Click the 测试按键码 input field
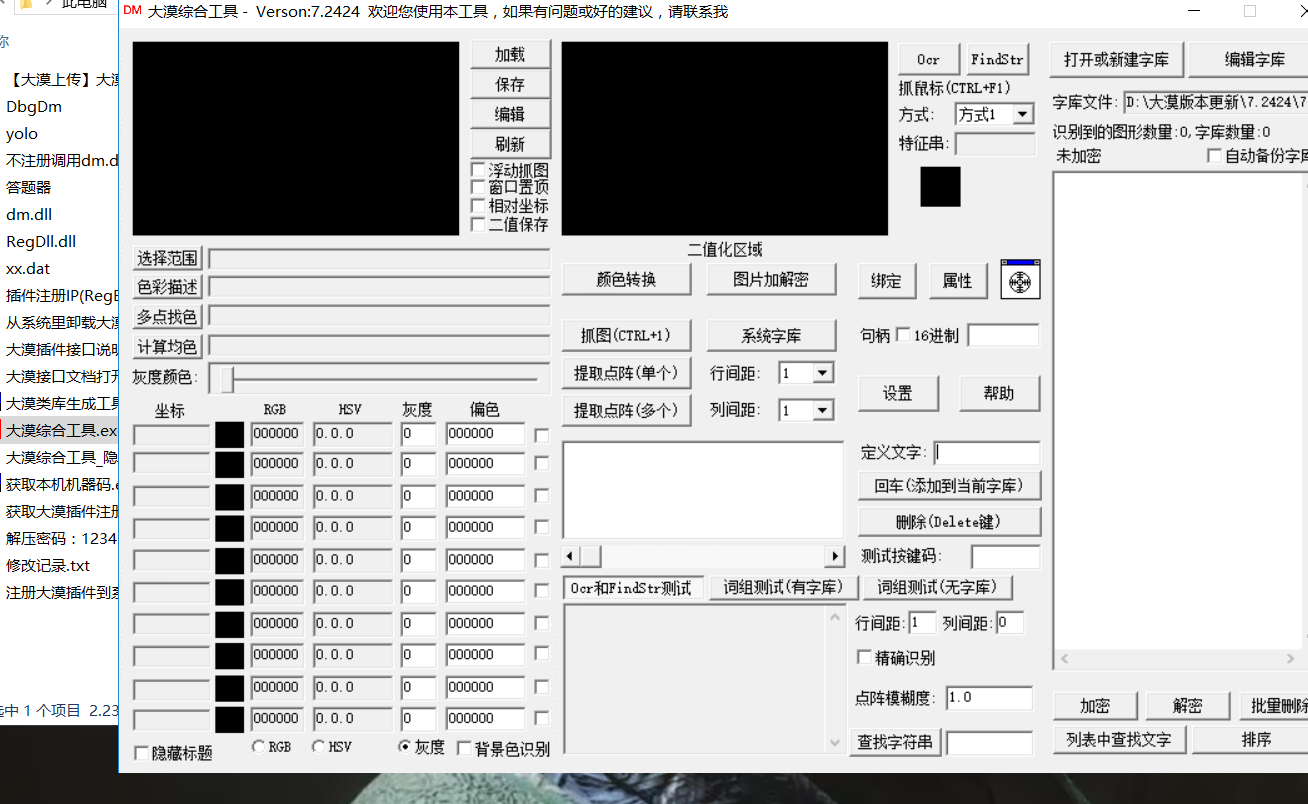This screenshot has height=804, width=1308. [1005, 556]
